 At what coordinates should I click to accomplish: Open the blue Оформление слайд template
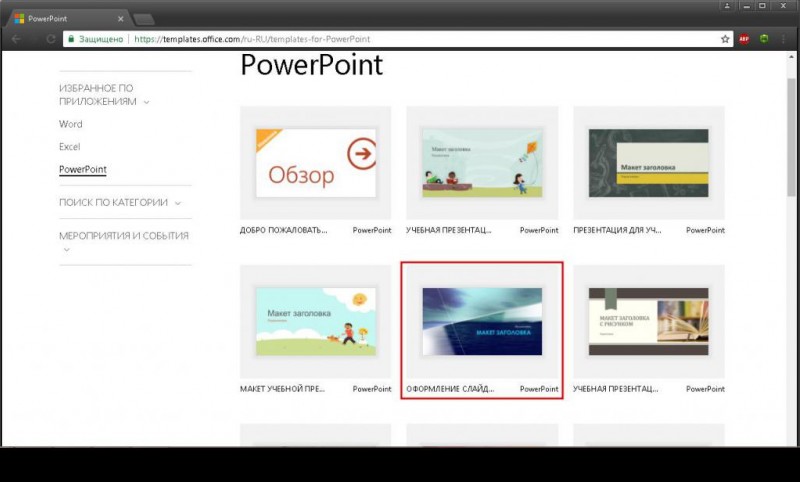(482, 321)
